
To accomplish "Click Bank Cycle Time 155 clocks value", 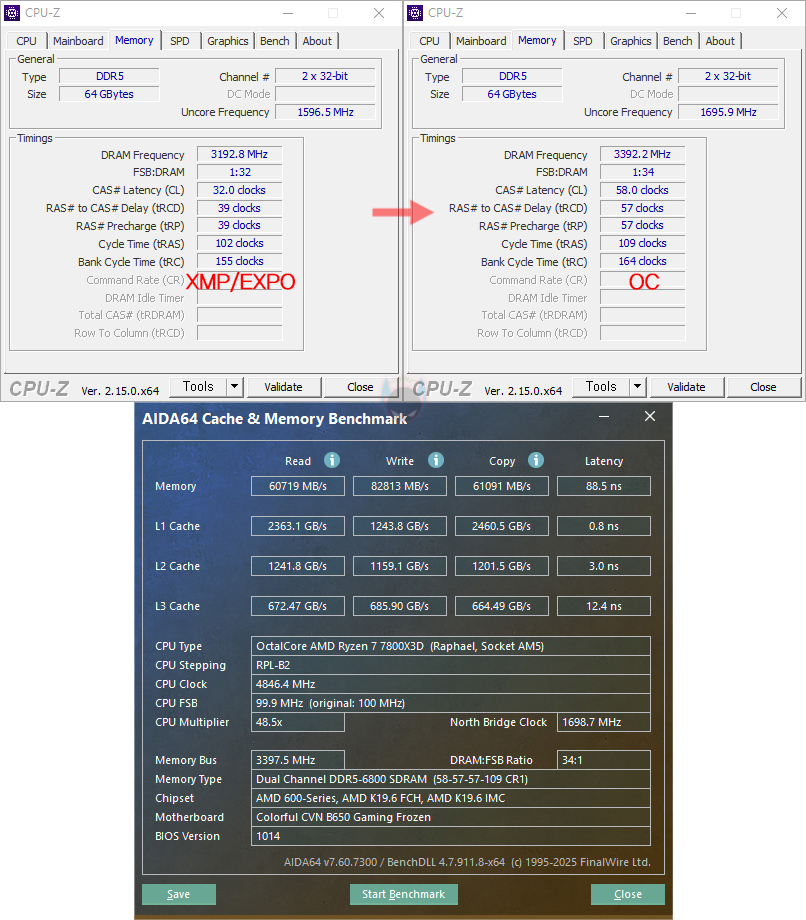I will coord(239,261).
